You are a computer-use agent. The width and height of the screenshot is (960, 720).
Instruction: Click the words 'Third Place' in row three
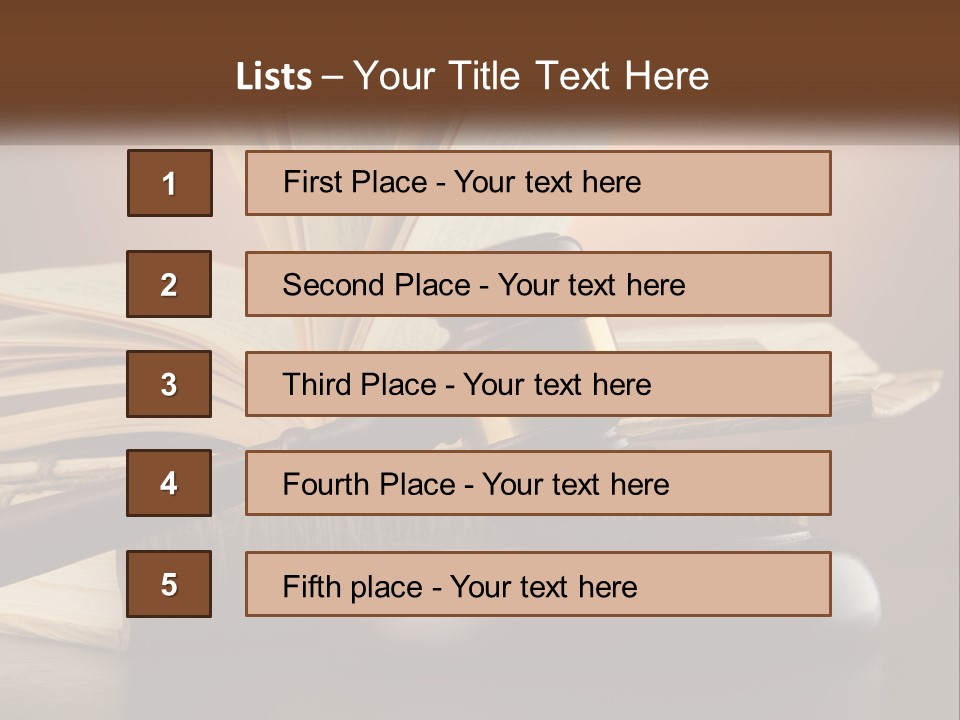pos(359,384)
